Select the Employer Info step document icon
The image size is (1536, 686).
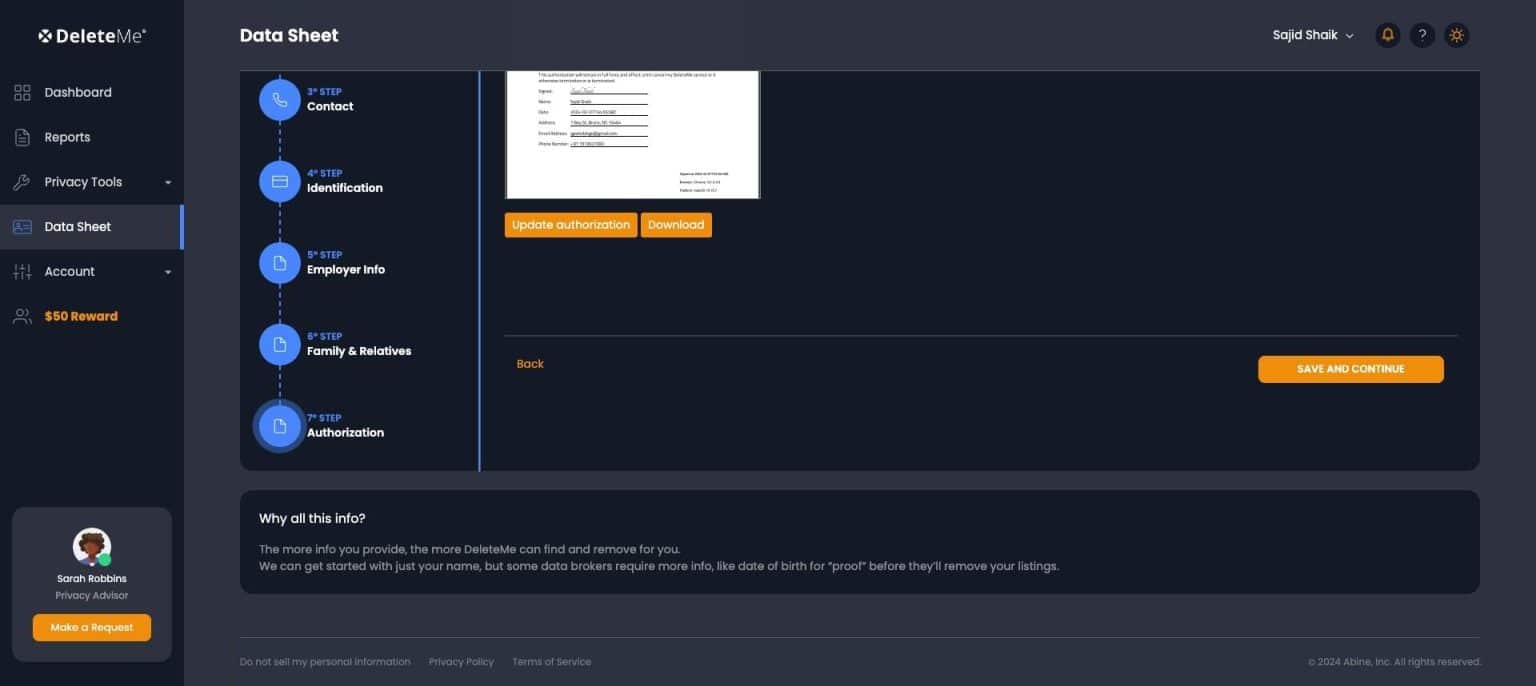pos(280,262)
